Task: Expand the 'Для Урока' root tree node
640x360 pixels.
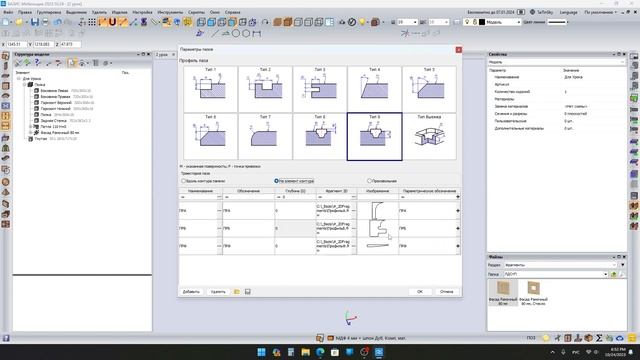Action: click(18, 78)
